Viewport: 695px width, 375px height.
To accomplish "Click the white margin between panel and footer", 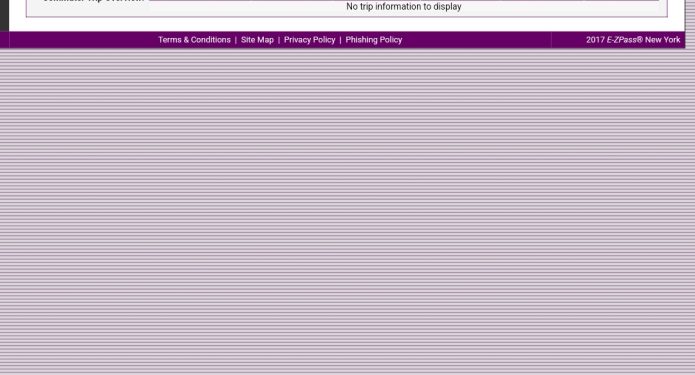I will 347,24.
